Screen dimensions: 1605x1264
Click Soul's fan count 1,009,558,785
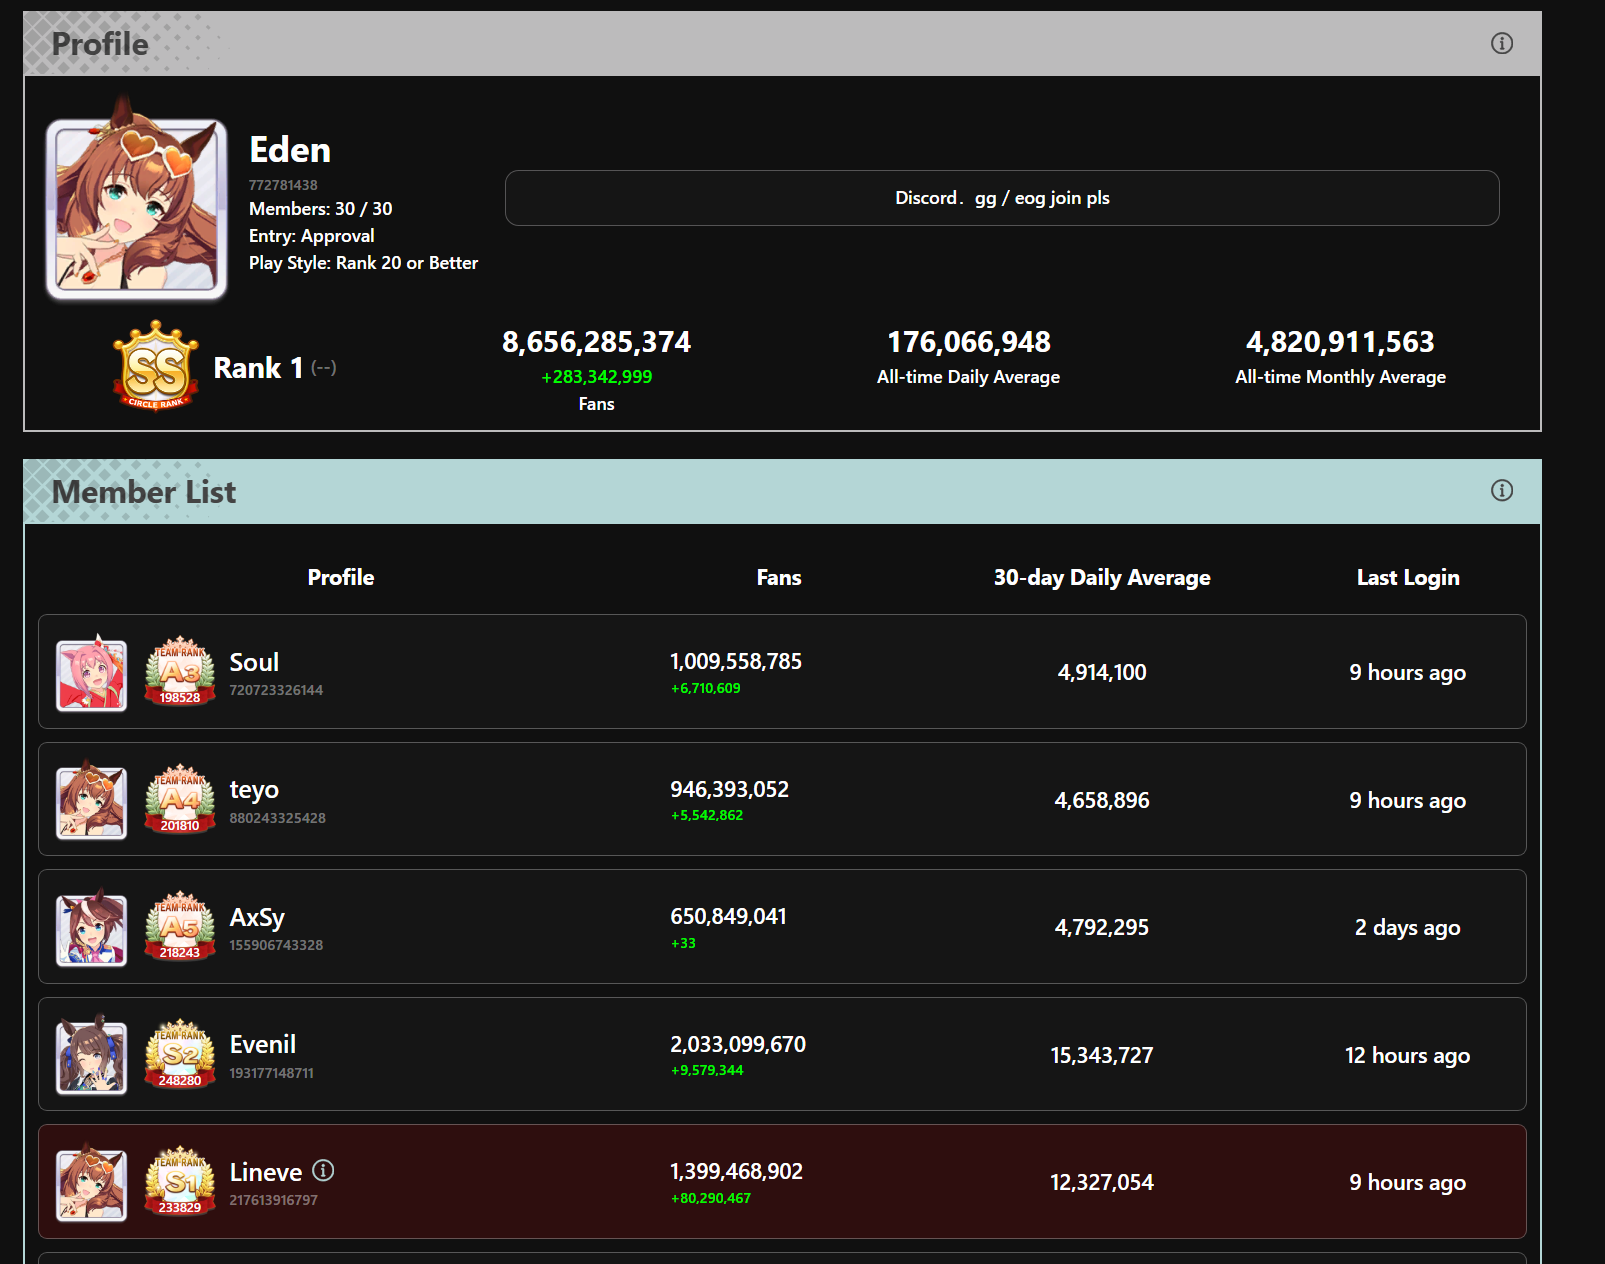click(x=736, y=661)
